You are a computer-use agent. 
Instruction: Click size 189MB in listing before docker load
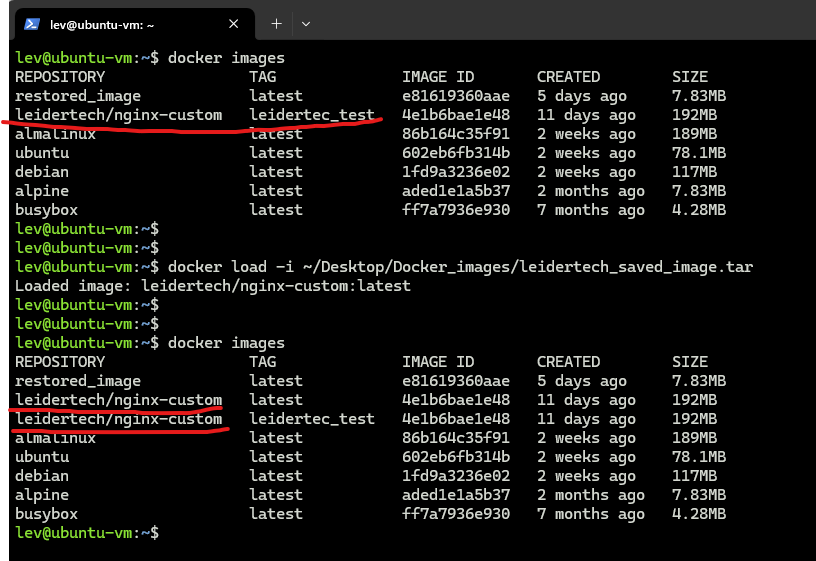pos(694,134)
